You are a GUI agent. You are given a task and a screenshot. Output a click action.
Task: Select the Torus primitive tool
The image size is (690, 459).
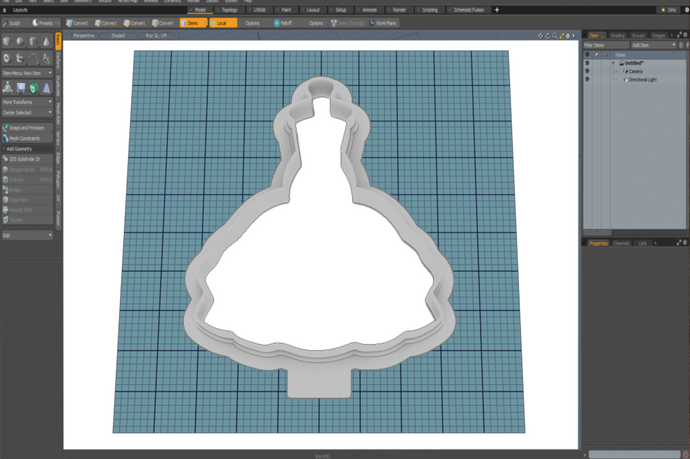(7, 58)
